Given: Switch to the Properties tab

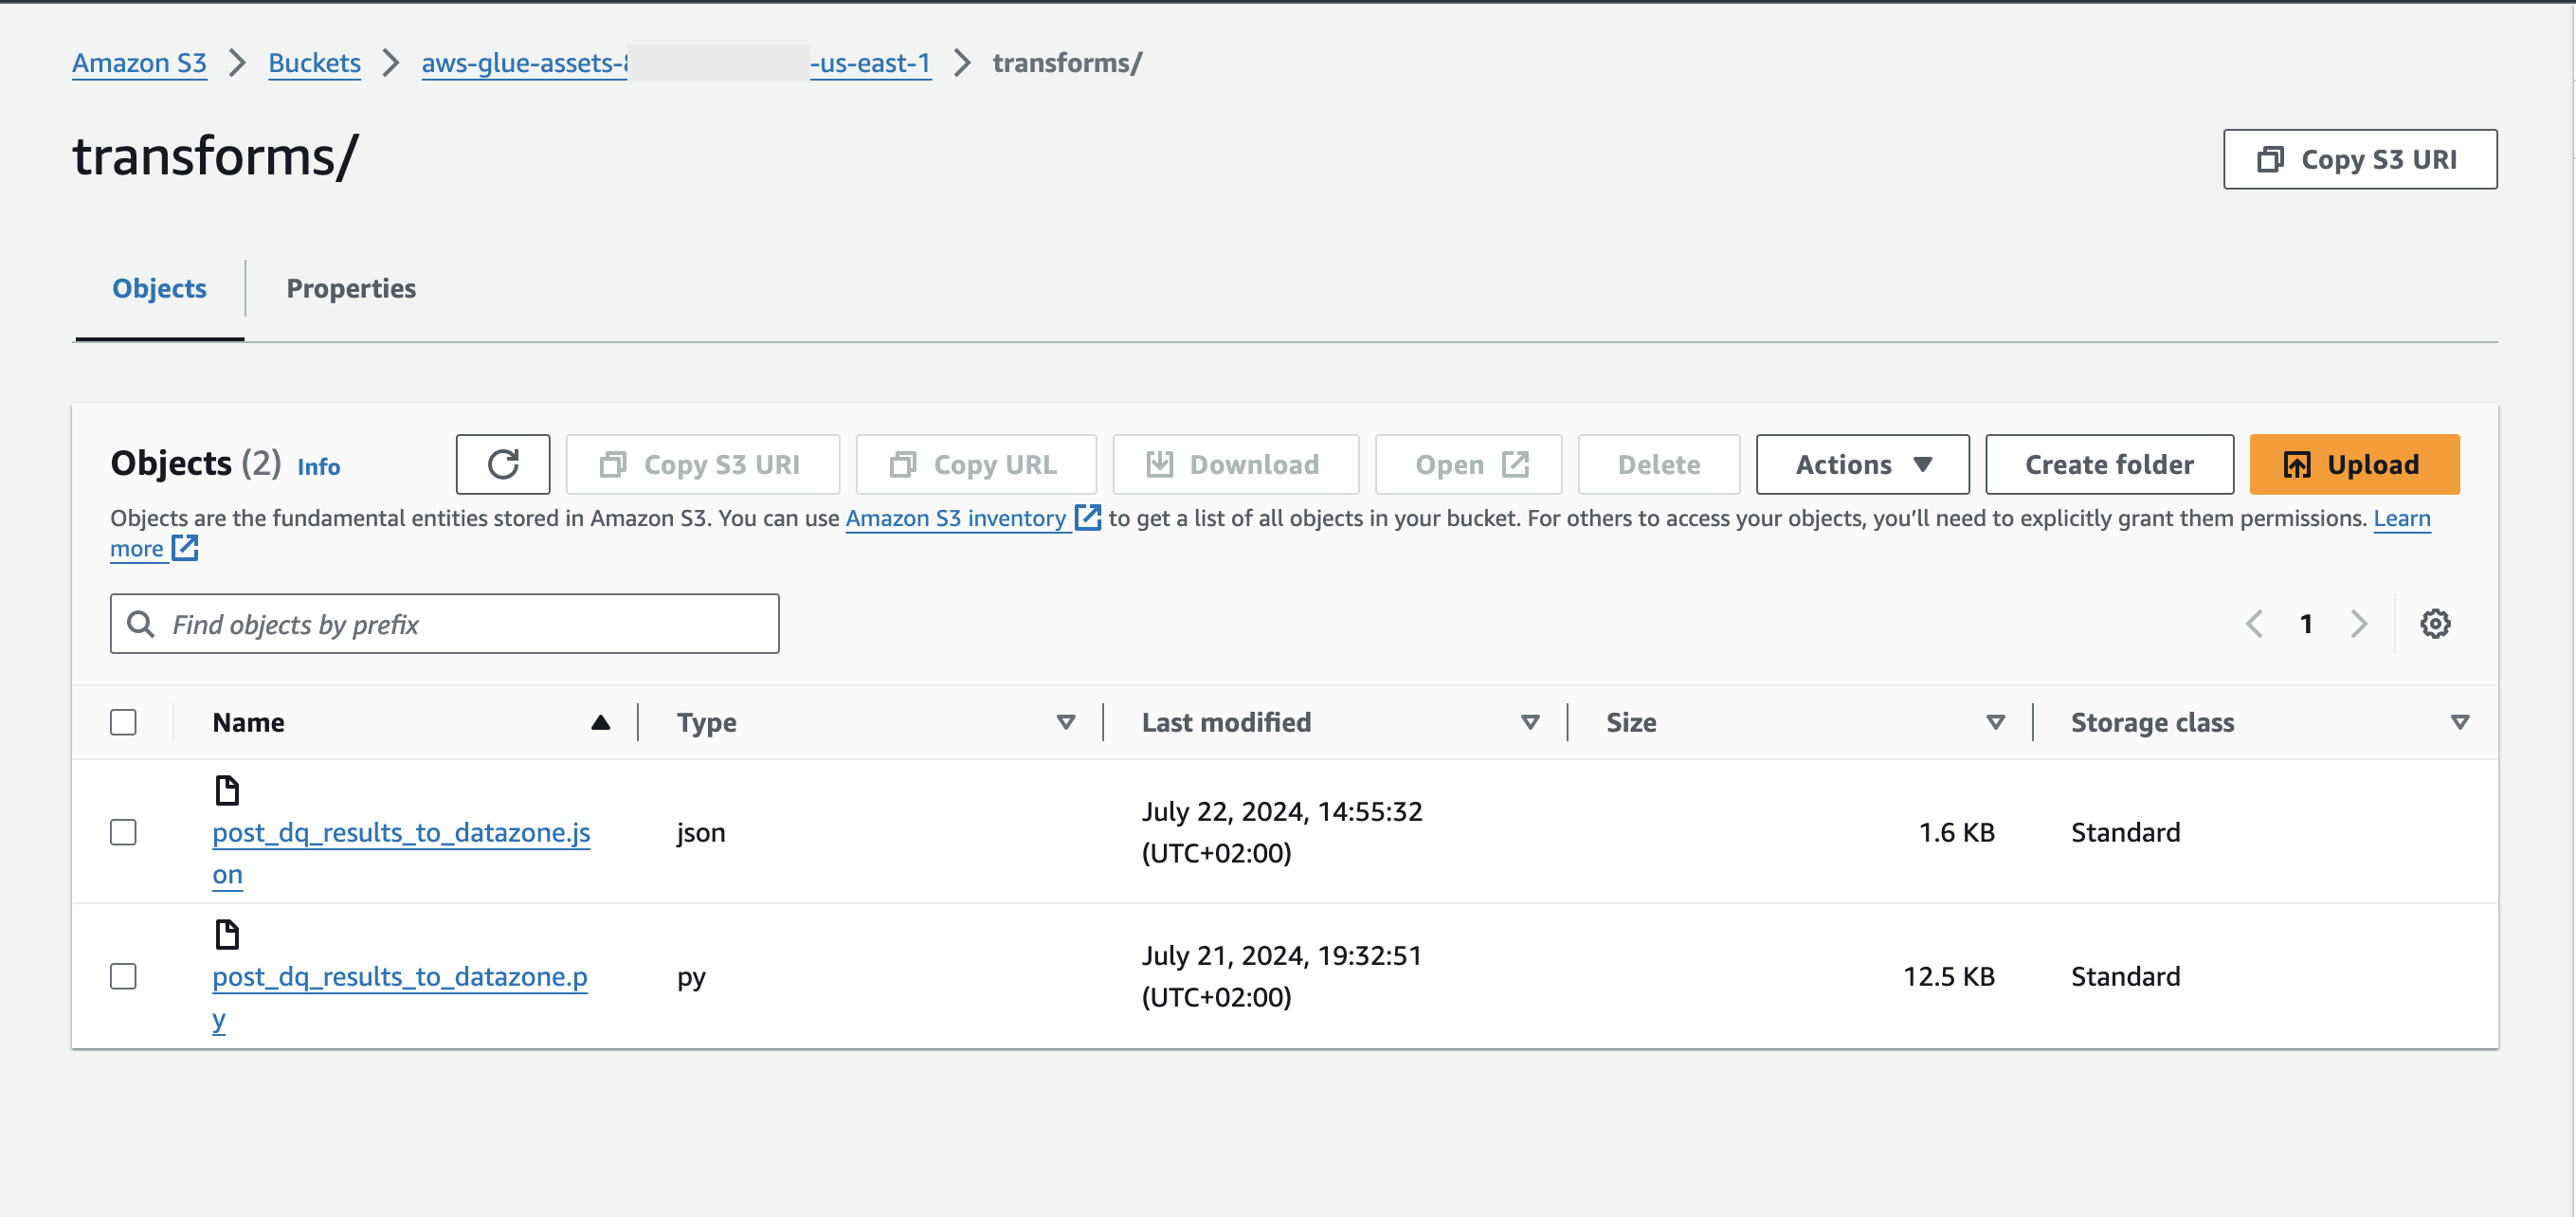Looking at the screenshot, I should point(351,288).
